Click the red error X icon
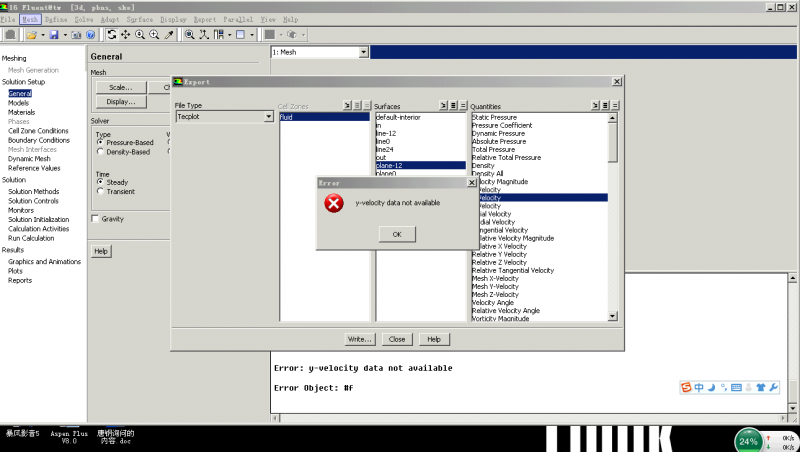Viewport: 800px width, 452px height. click(334, 204)
